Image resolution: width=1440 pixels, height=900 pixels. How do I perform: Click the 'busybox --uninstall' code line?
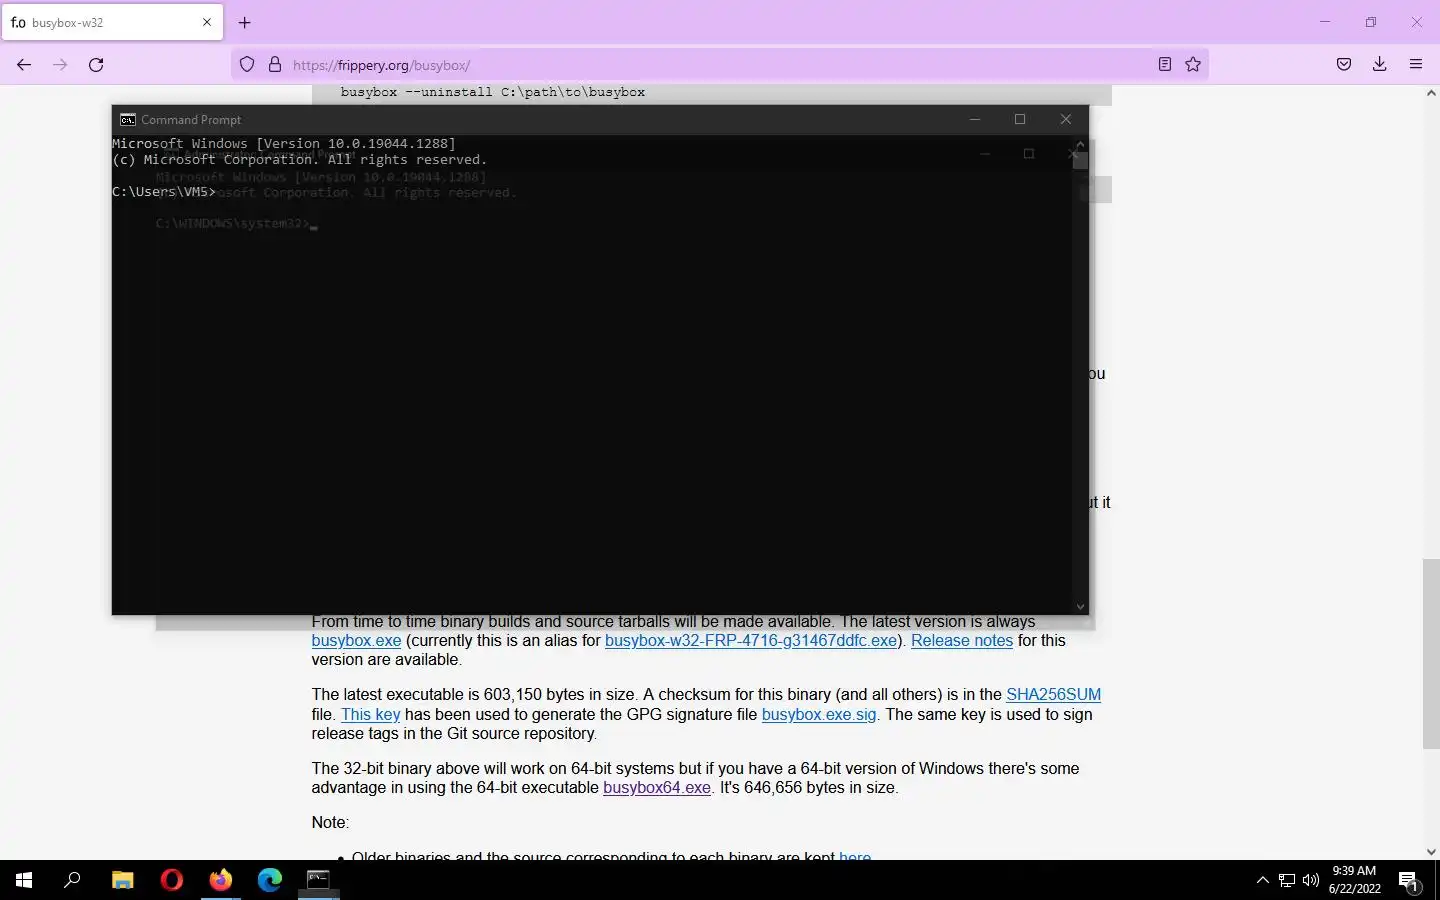(492, 92)
